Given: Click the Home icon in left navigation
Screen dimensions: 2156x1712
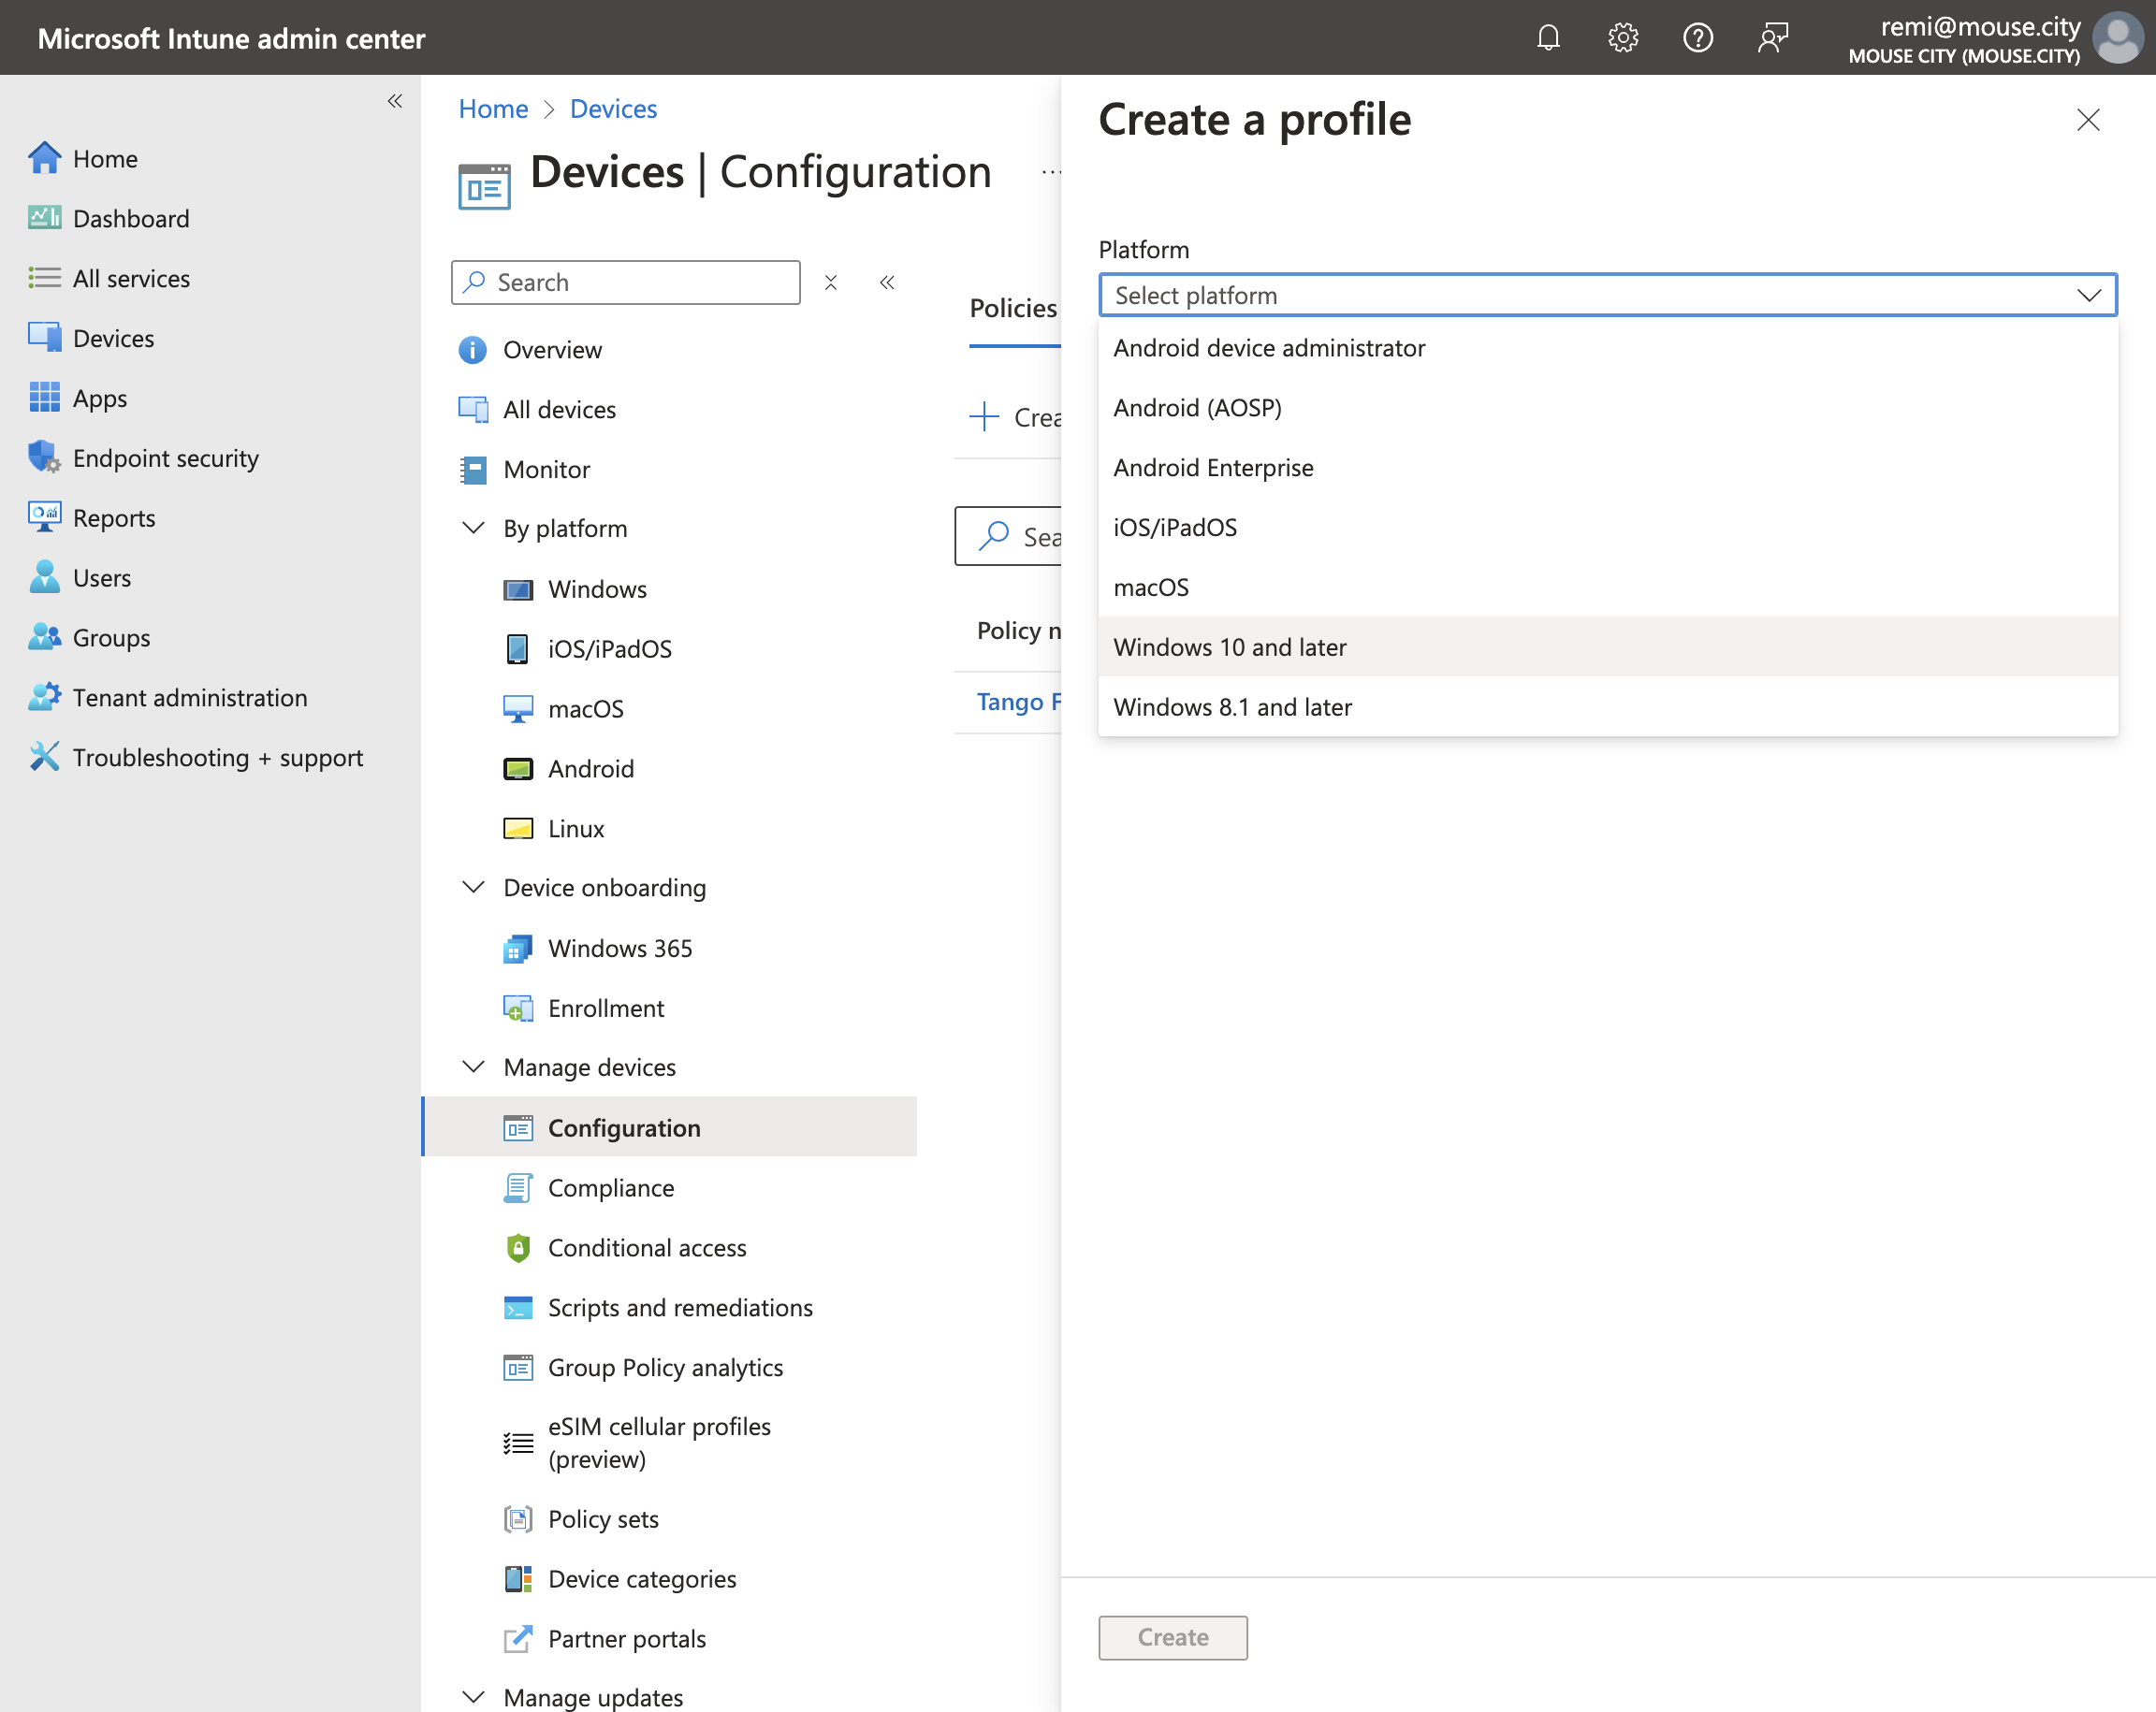Looking at the screenshot, I should 45,158.
